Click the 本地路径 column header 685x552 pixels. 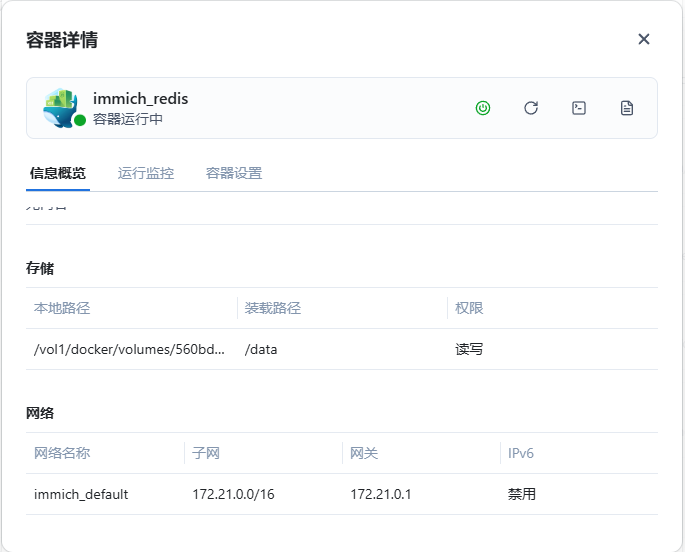tap(62, 308)
